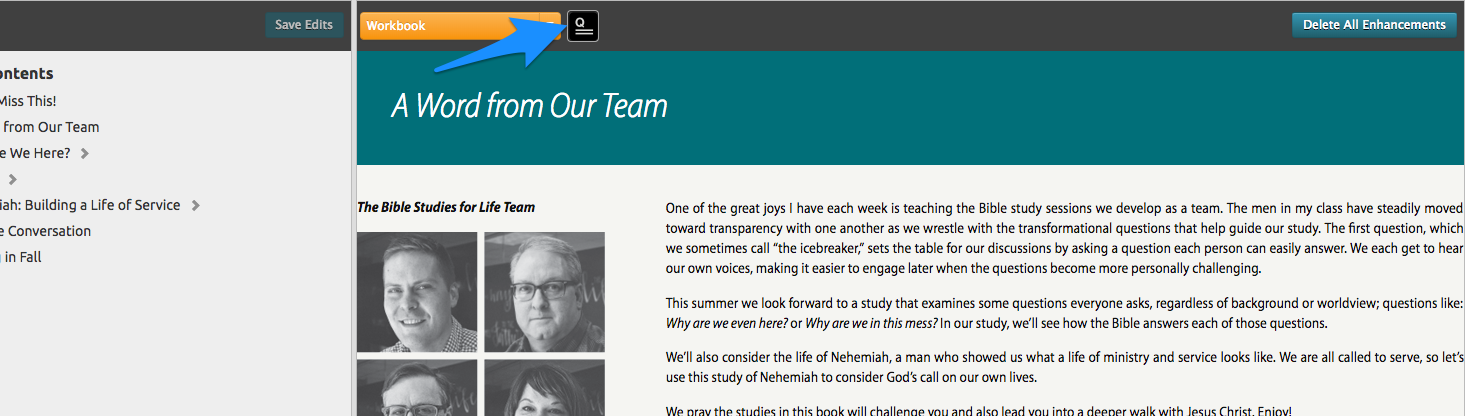1465x416 pixels.
Task: Open the contents entry ending 'Conversation'
Action: [x=46, y=231]
